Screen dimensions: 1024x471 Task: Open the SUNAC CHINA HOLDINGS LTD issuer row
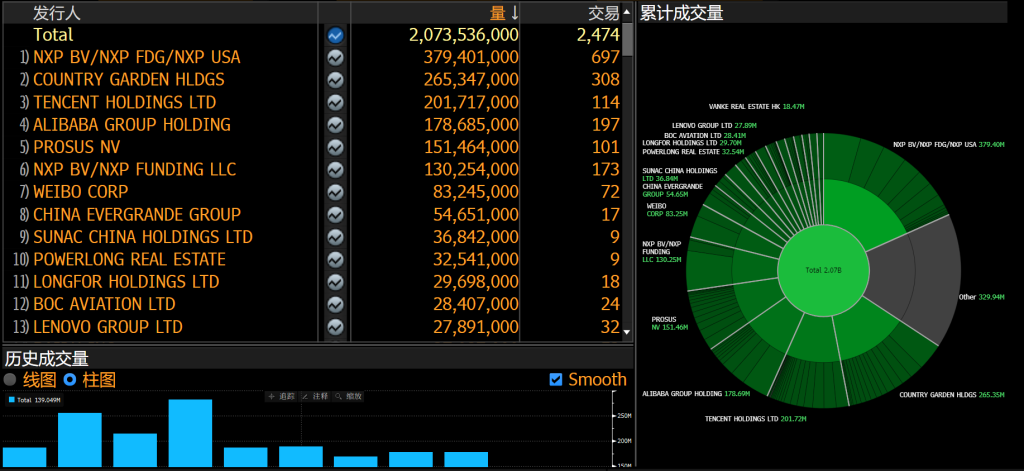142,237
